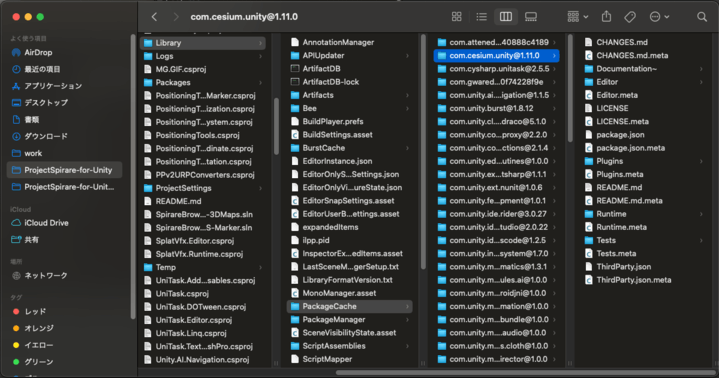Open the work folder in sidebar
The image size is (719, 378).
coord(64,153)
